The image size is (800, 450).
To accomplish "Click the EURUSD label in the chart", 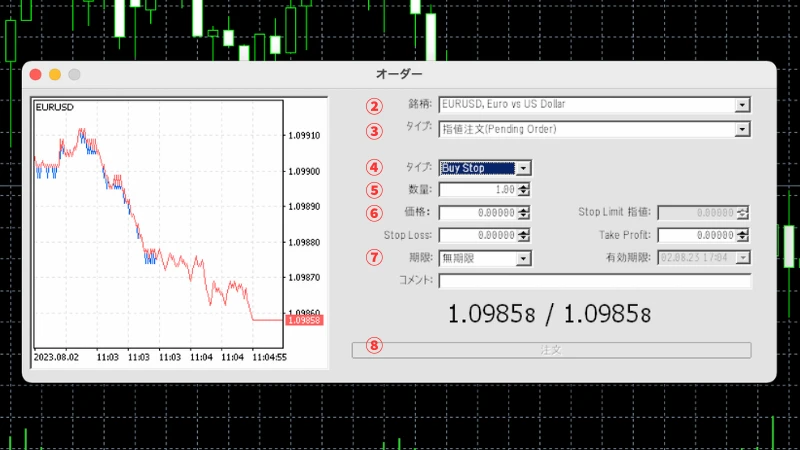I will [x=55, y=107].
